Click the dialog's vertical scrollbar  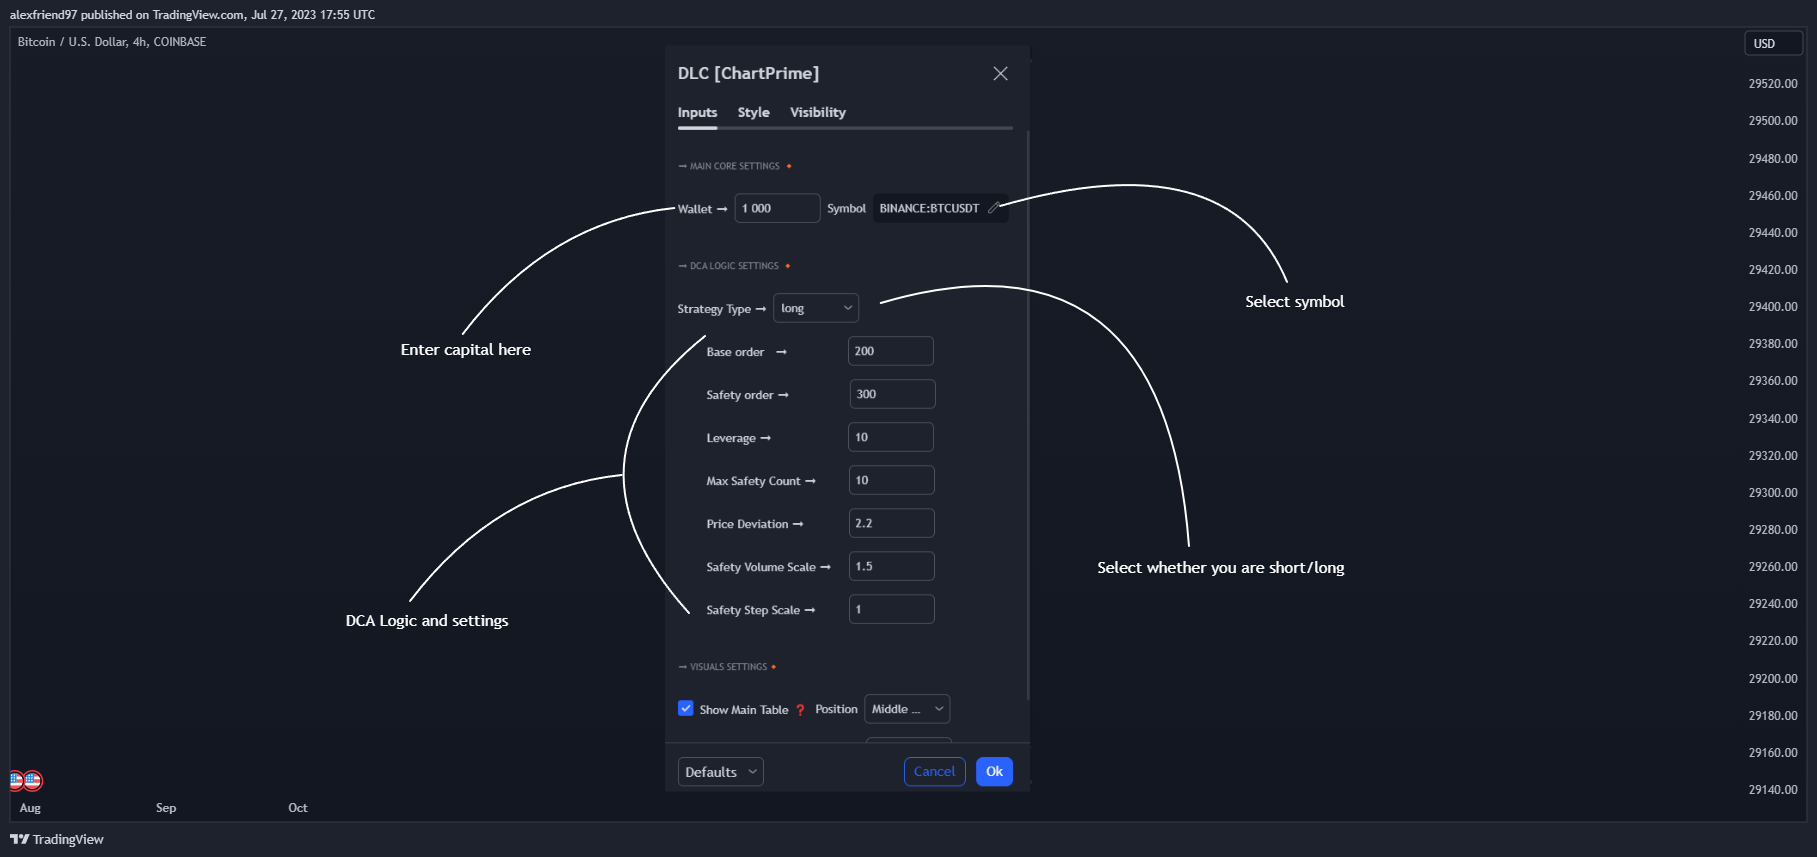pyautogui.click(x=1027, y=415)
